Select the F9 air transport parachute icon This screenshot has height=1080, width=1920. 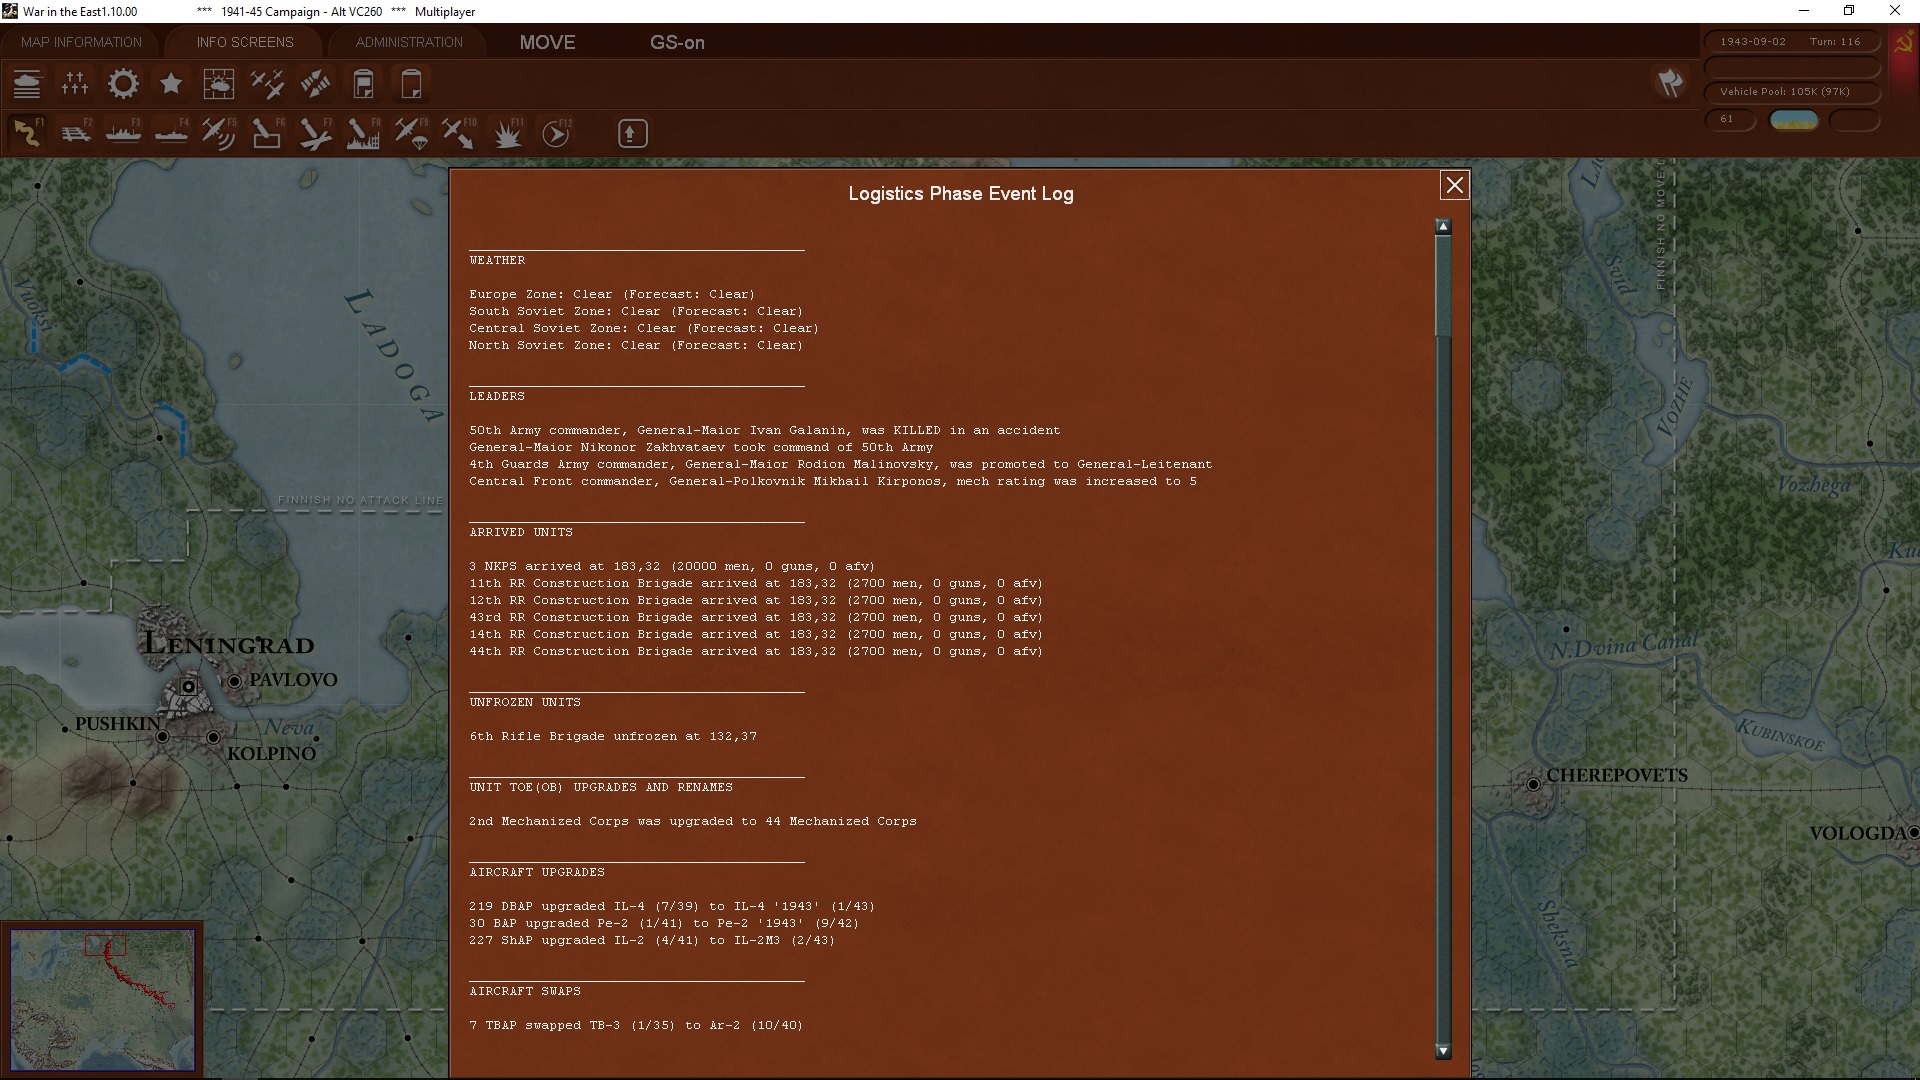[410, 133]
